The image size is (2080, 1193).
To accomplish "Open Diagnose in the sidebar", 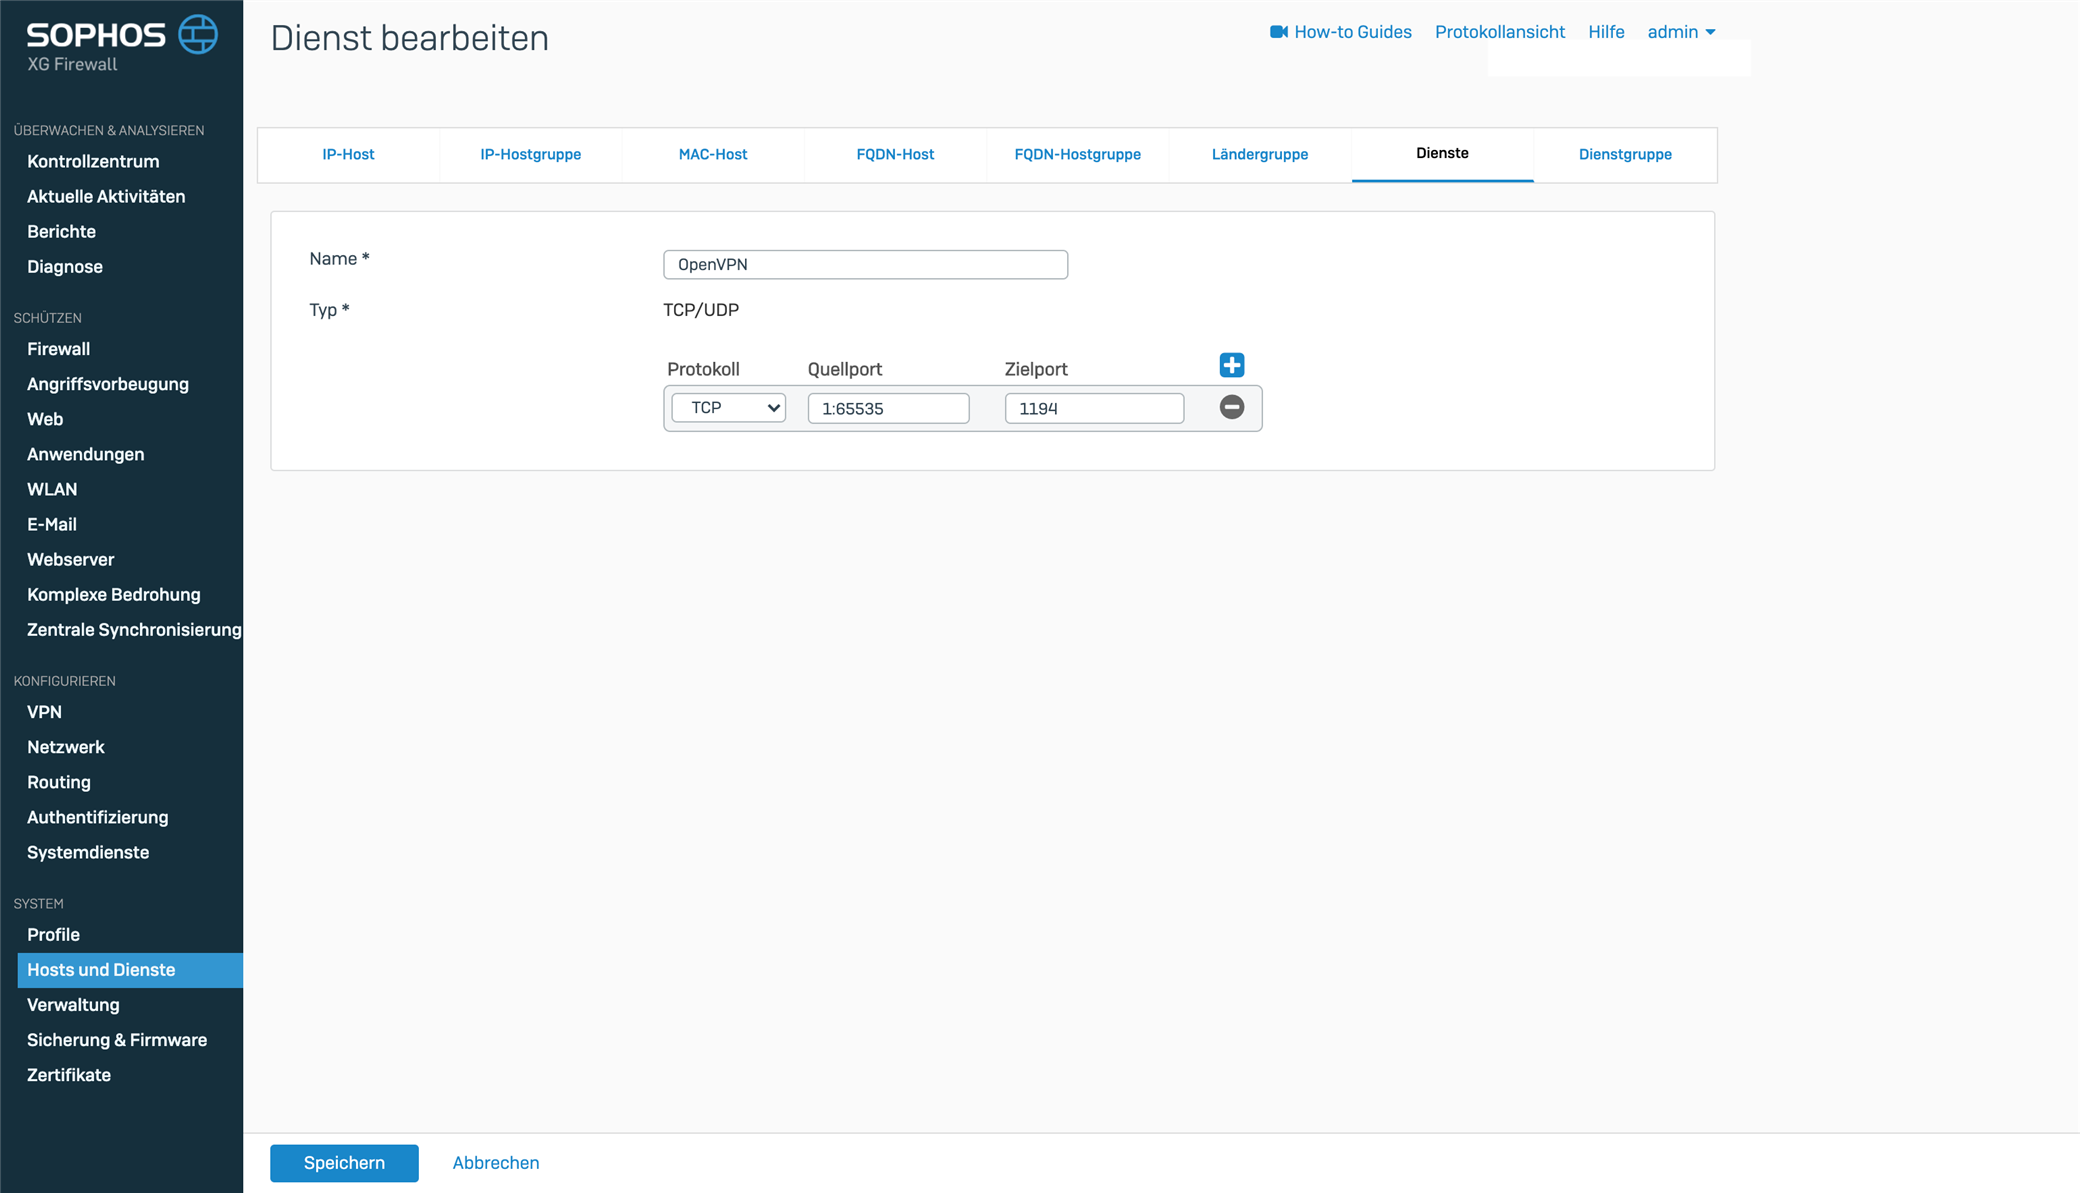I will 65,266.
